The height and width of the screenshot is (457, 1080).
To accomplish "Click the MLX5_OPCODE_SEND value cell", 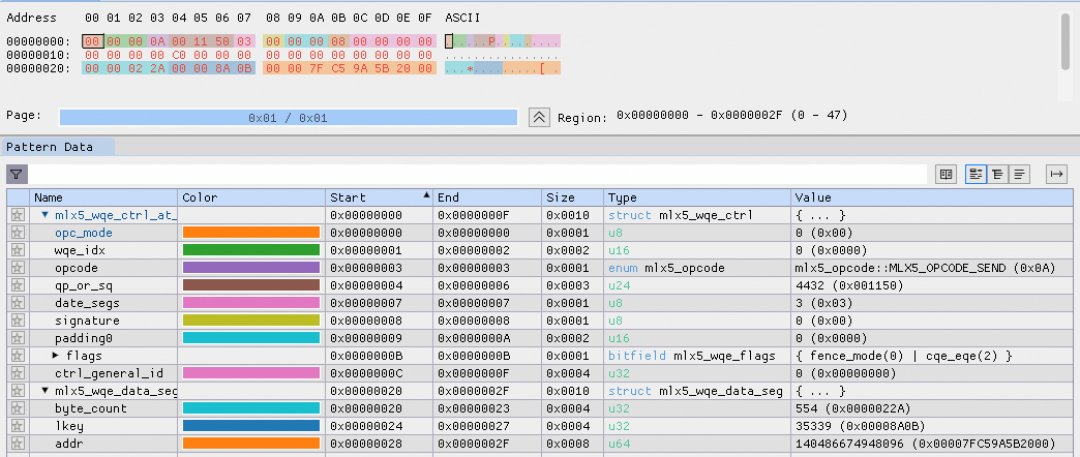I will tap(926, 268).
